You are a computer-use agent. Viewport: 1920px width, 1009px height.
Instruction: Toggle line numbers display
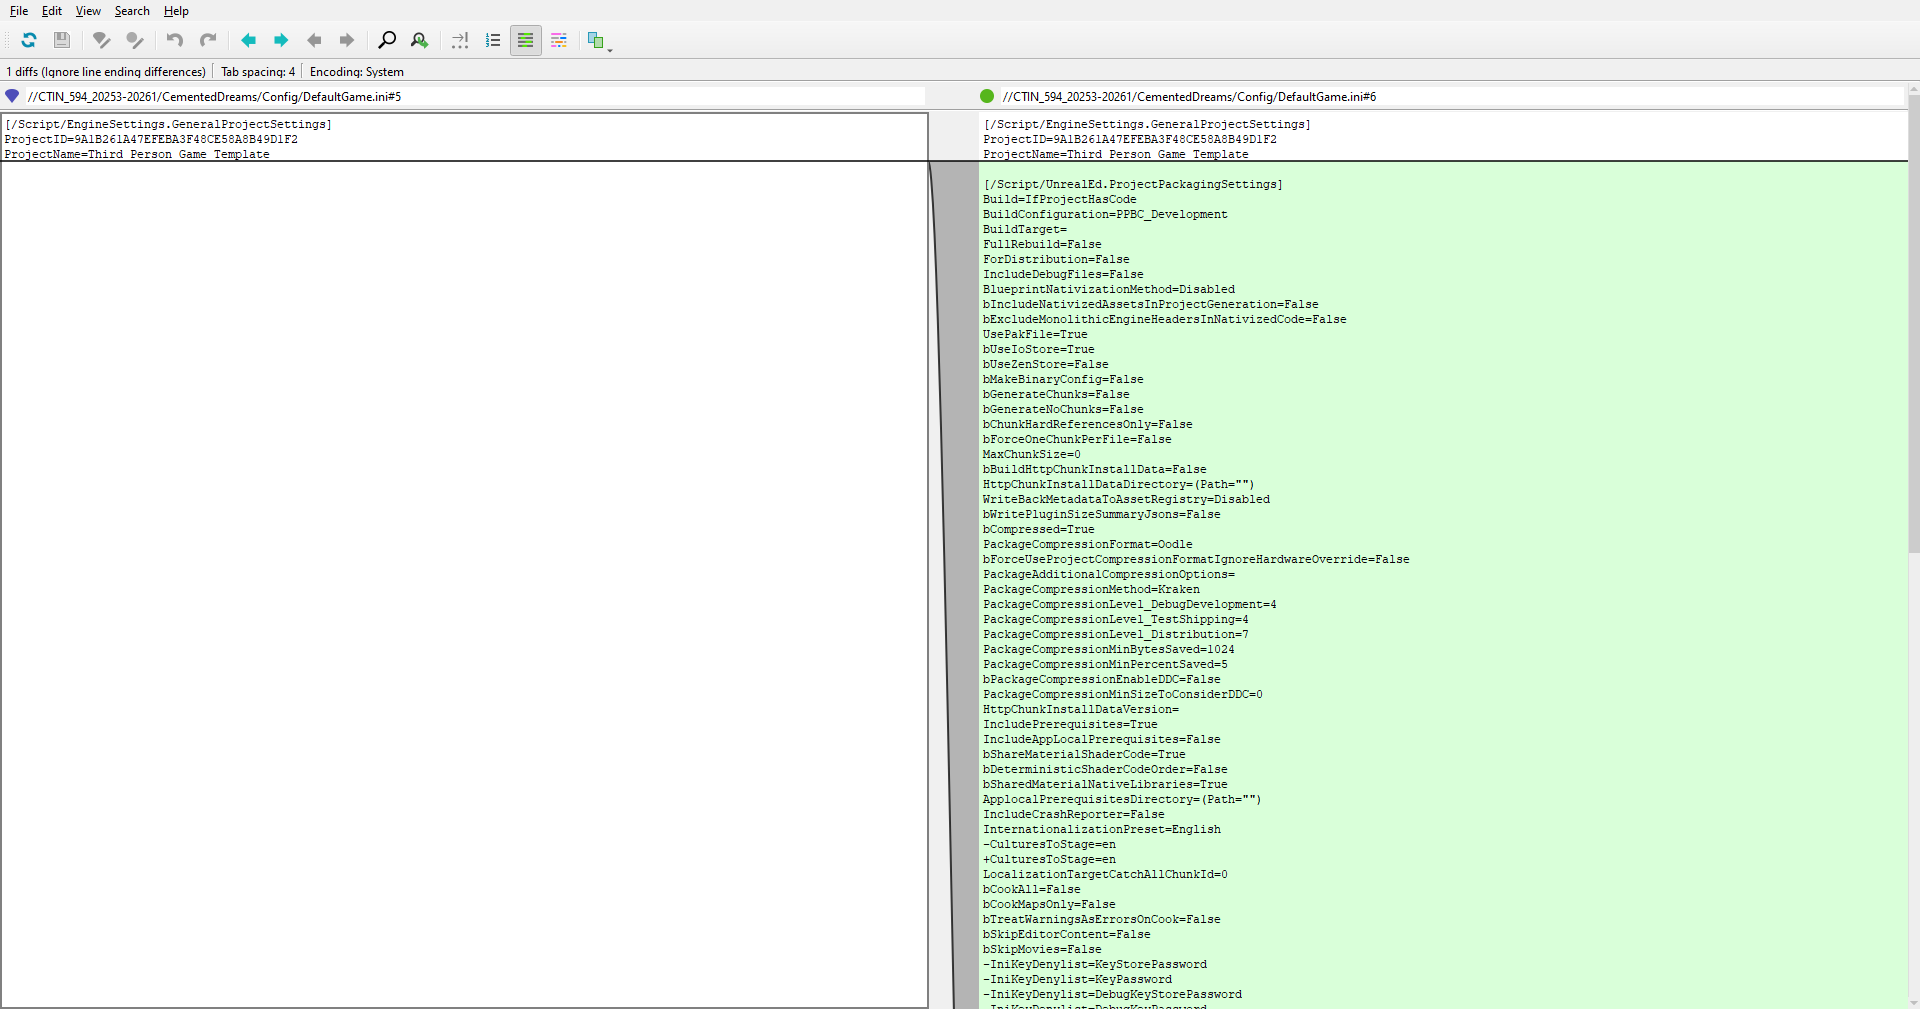[x=493, y=40]
